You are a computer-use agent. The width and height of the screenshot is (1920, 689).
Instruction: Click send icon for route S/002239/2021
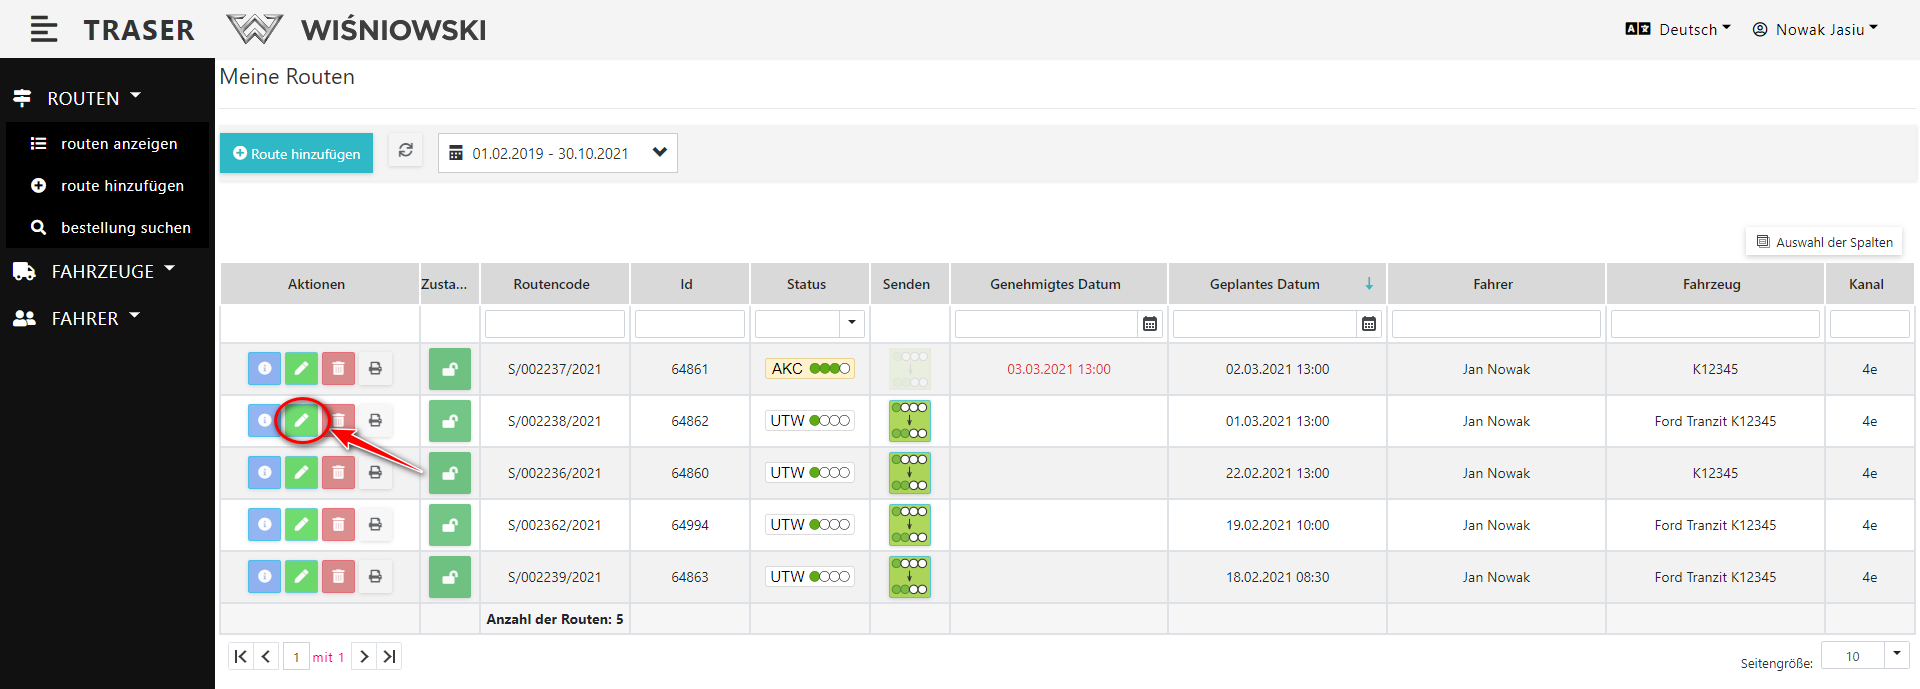[909, 577]
